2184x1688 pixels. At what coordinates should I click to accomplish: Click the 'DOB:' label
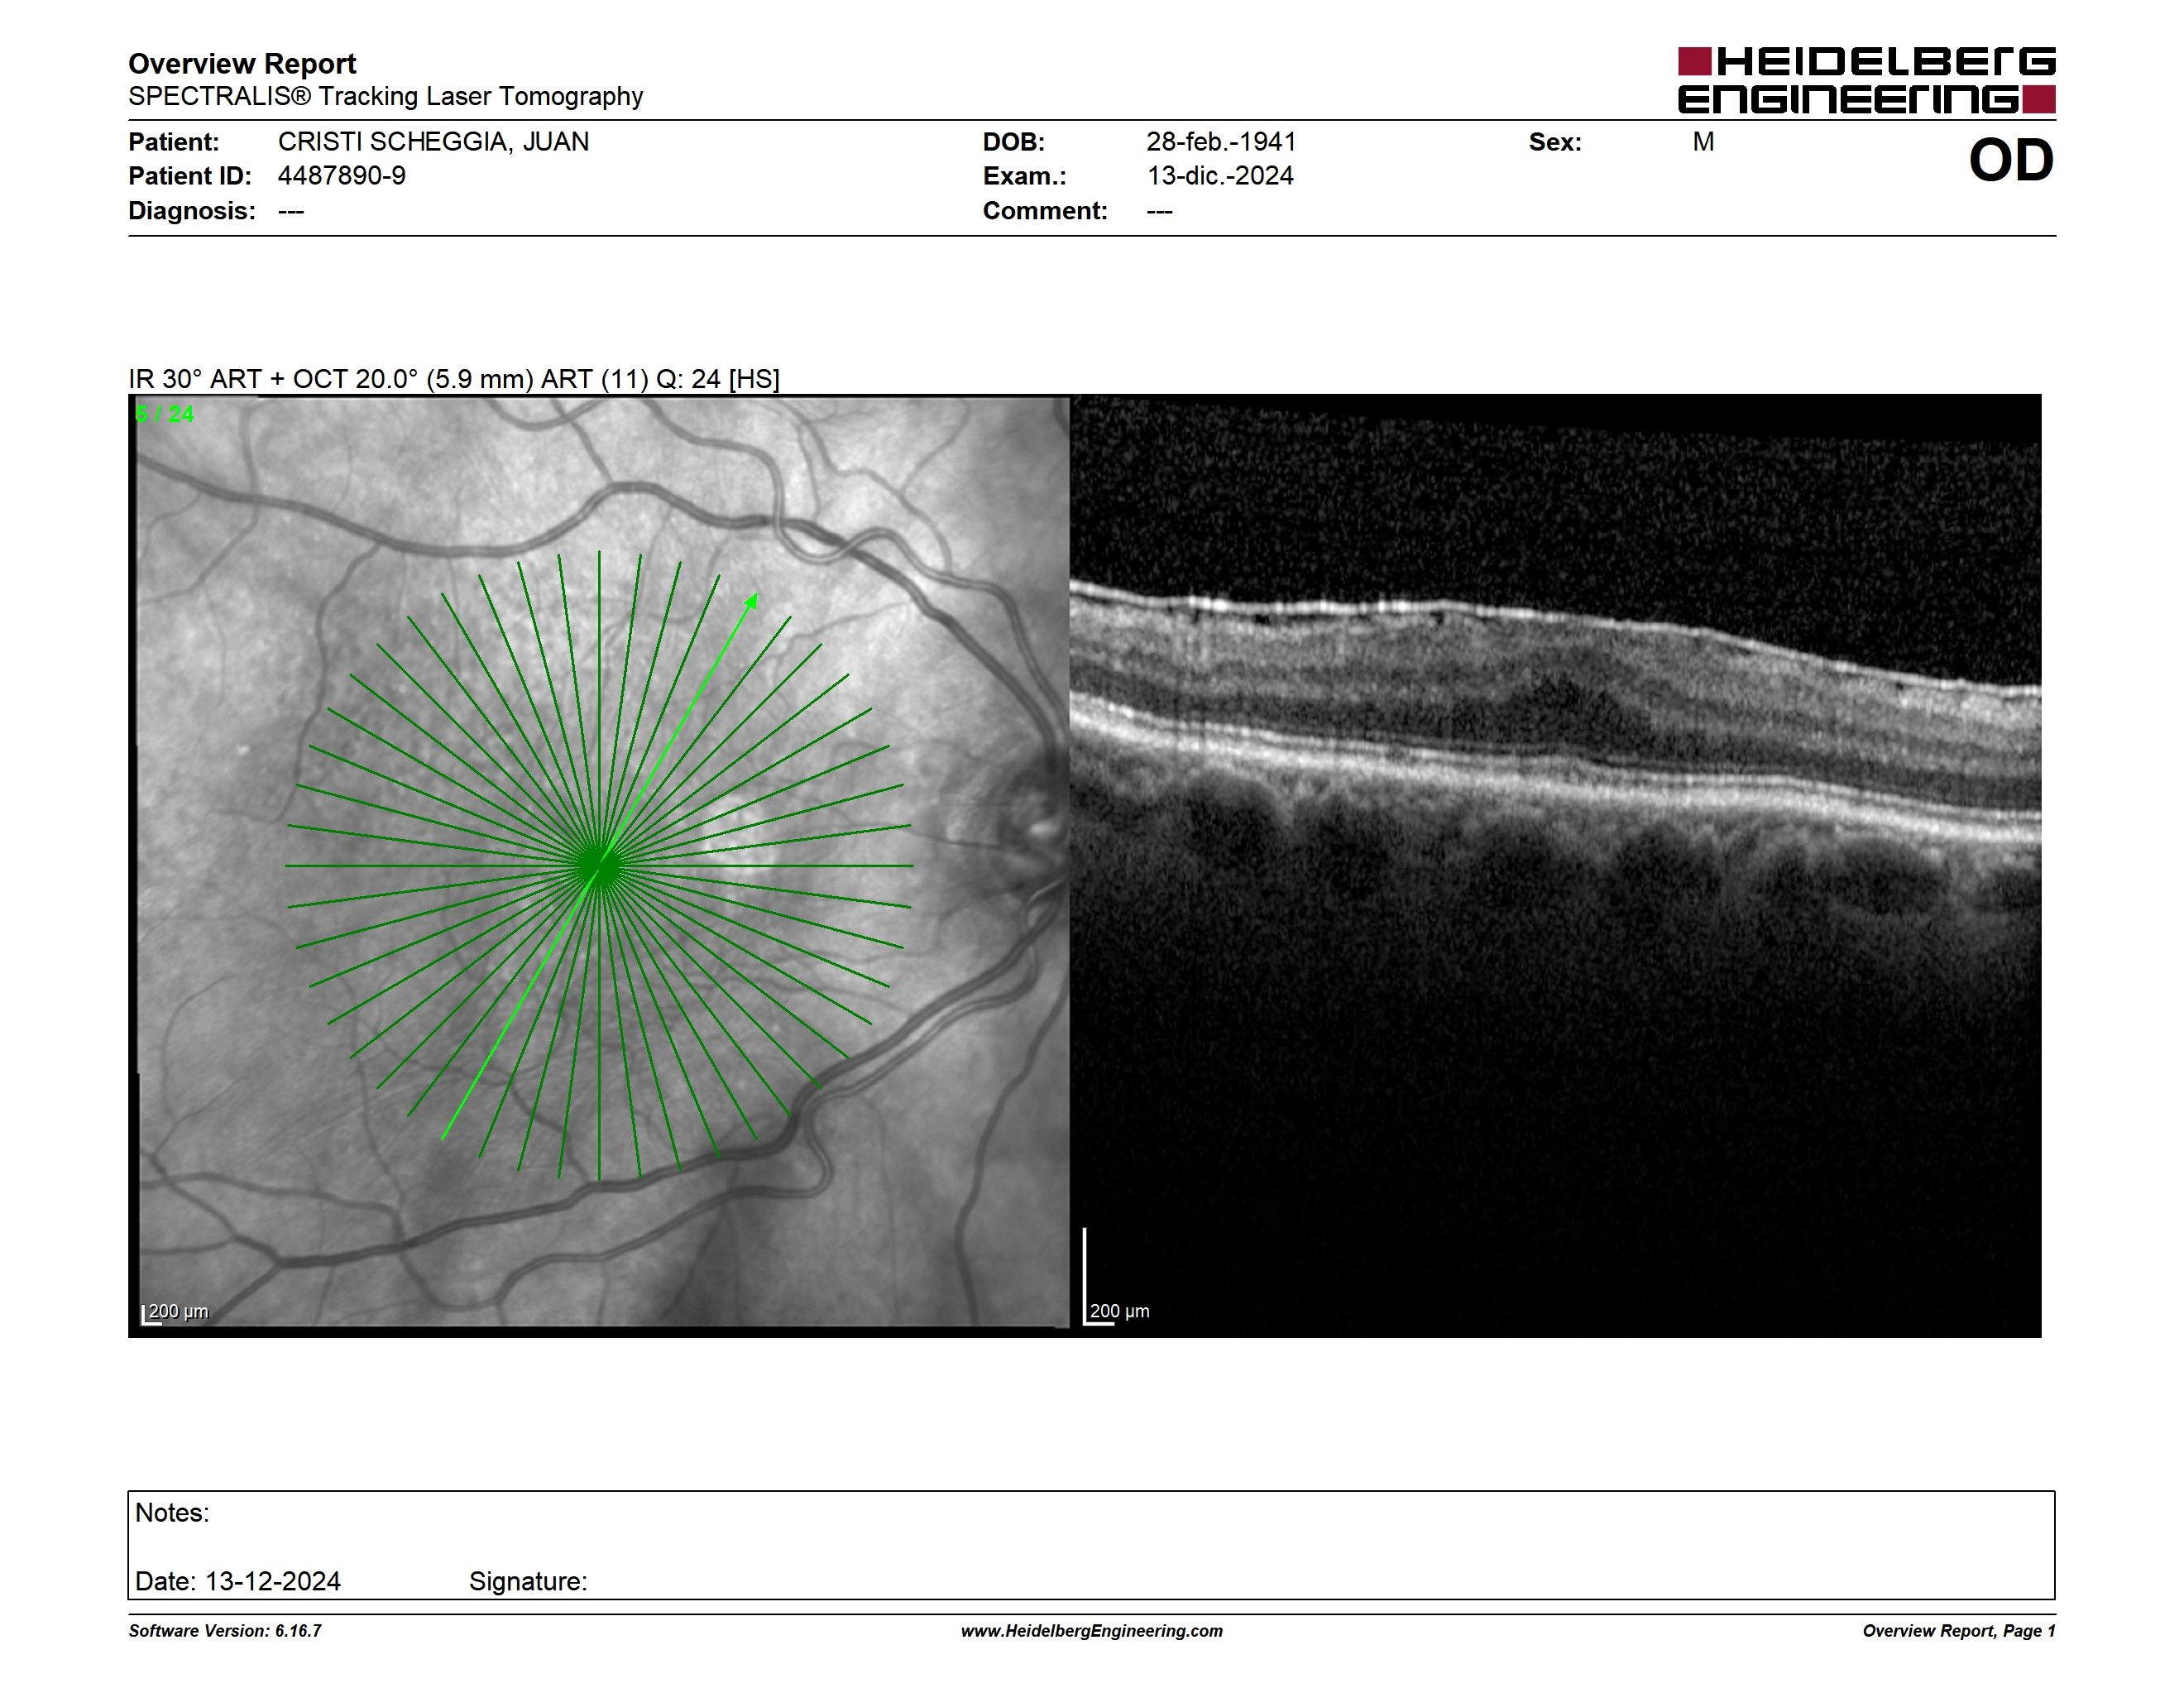[x=1014, y=142]
